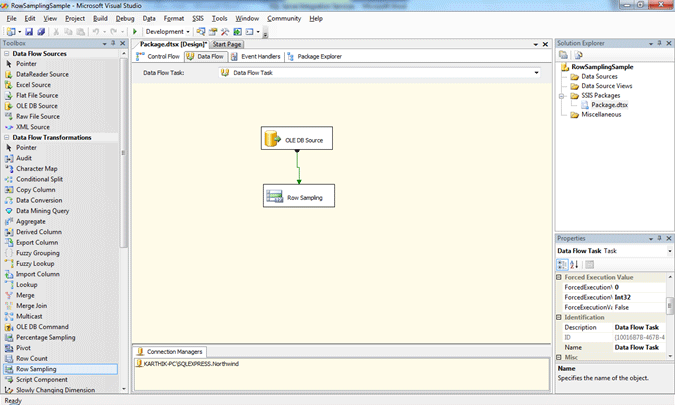Screen dimensions: 675x405
Task: Click the Categorized view icon in Properties
Action: click(x=562, y=265)
